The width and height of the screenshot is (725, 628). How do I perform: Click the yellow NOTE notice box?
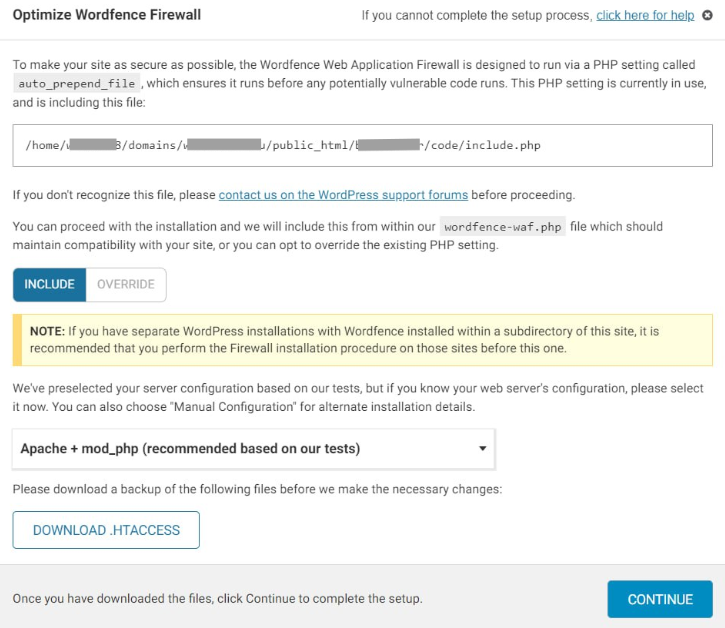pyautogui.click(x=362, y=340)
